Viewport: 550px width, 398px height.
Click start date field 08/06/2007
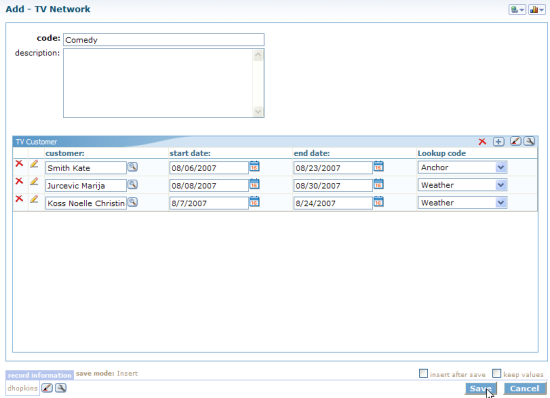209,168
